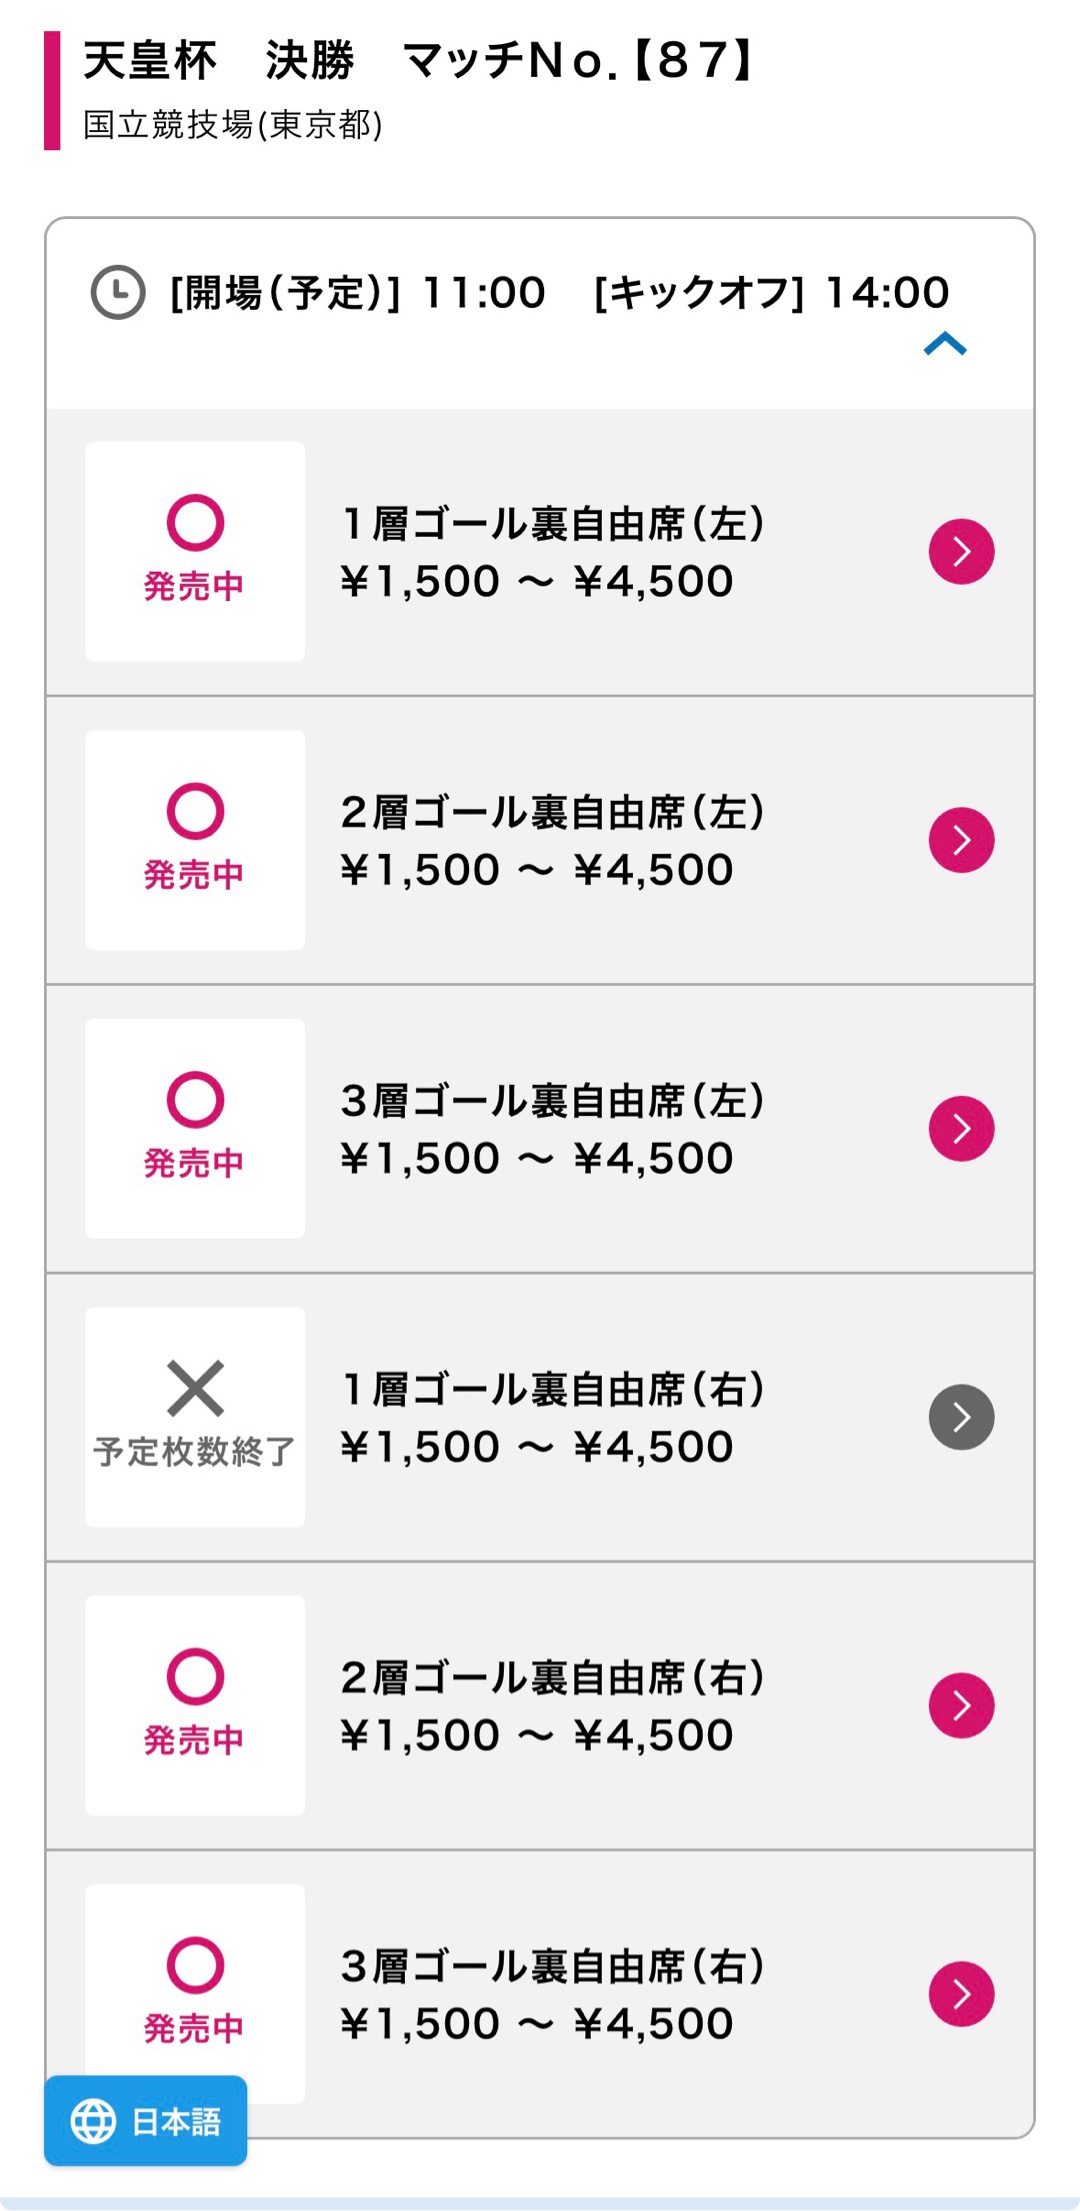
Task: Click 発売中 status box for 3層ゴール裏自由席(左)
Action: (x=195, y=1129)
